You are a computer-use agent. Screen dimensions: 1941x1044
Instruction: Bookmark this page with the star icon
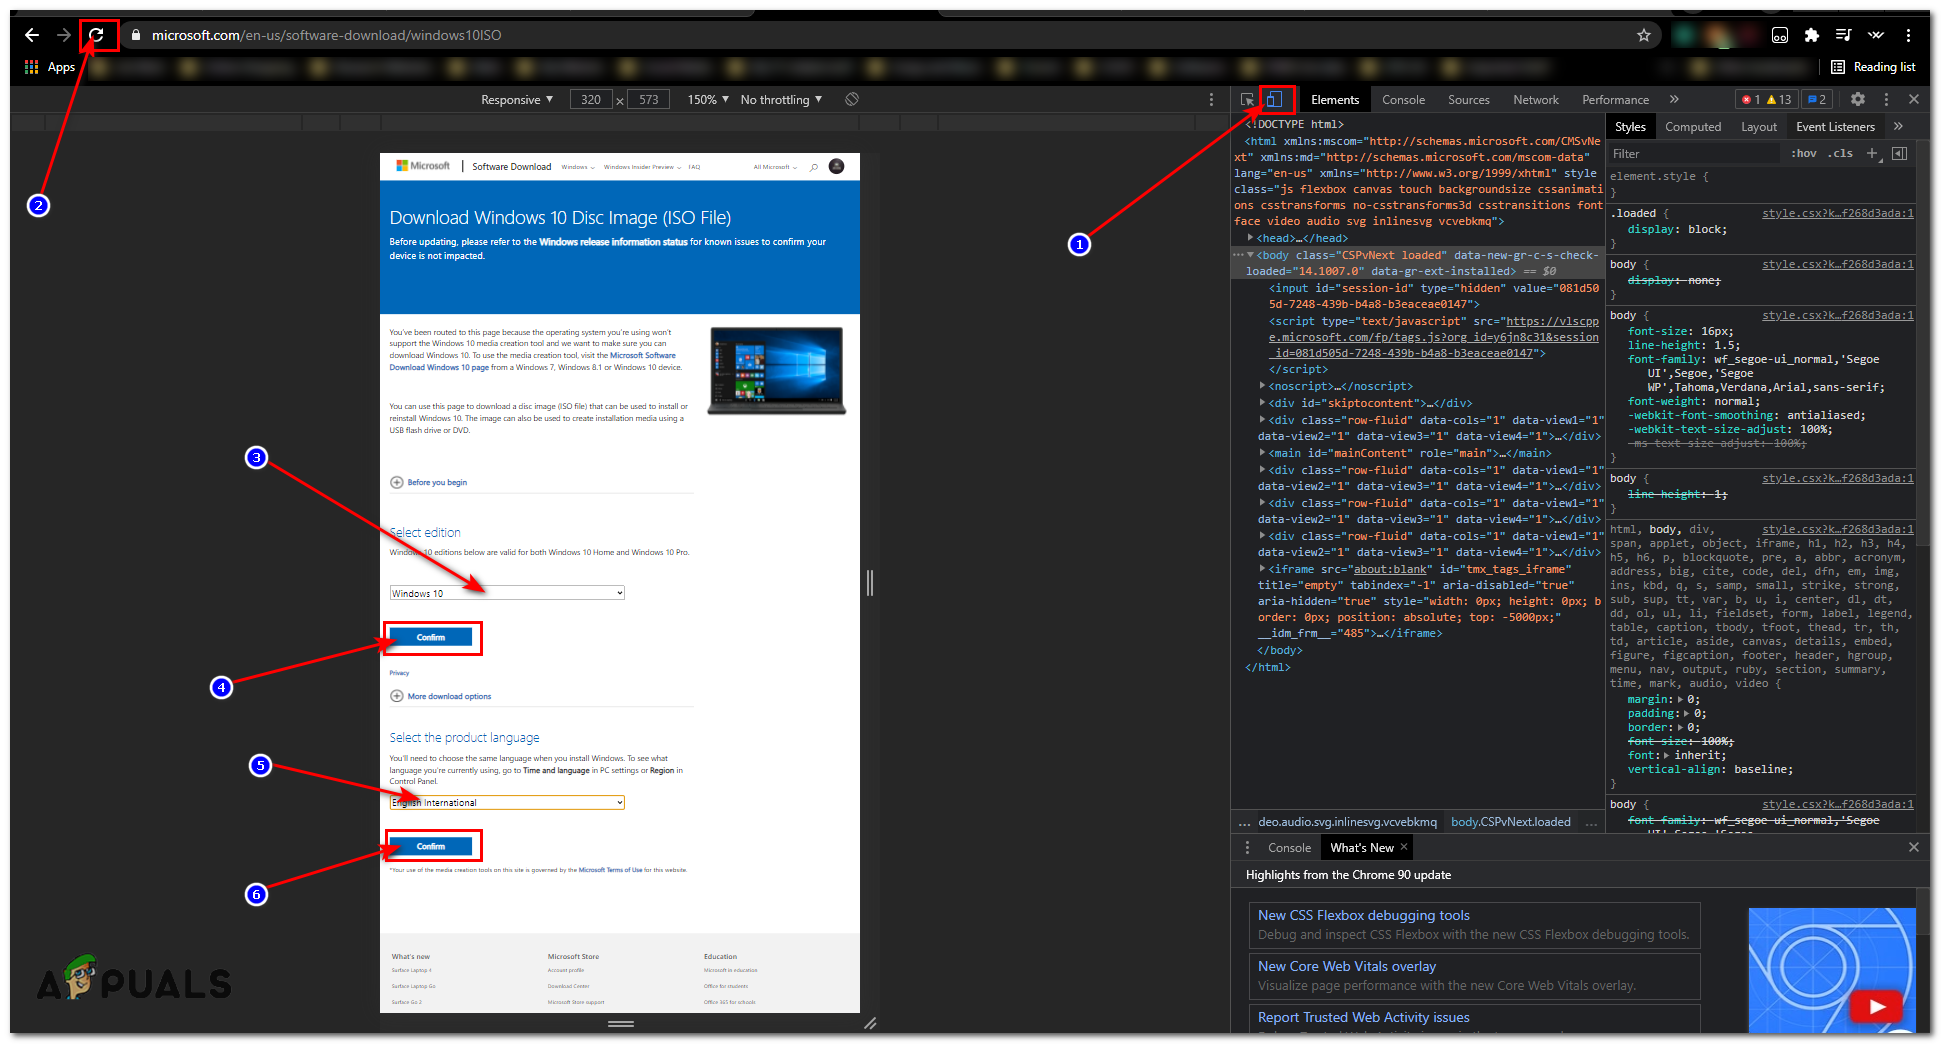(1644, 35)
